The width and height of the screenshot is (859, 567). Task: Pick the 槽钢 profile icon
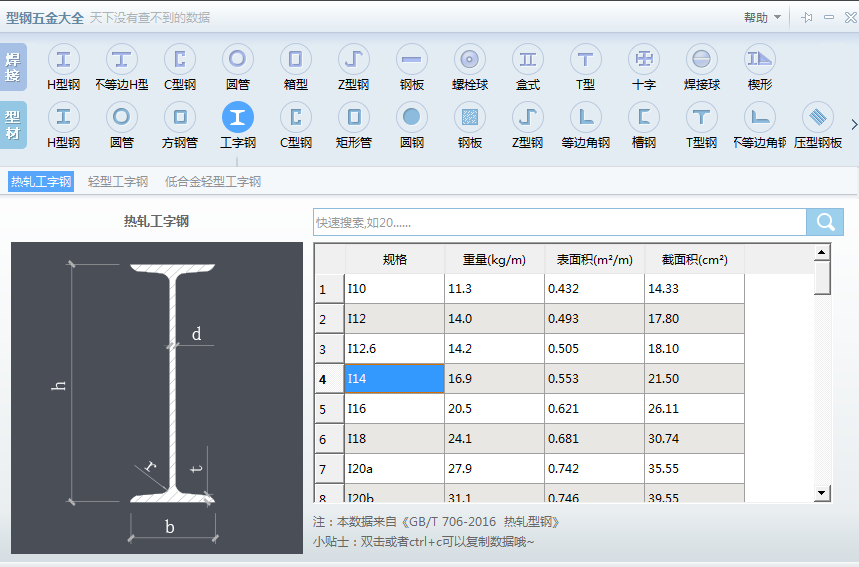(x=644, y=117)
